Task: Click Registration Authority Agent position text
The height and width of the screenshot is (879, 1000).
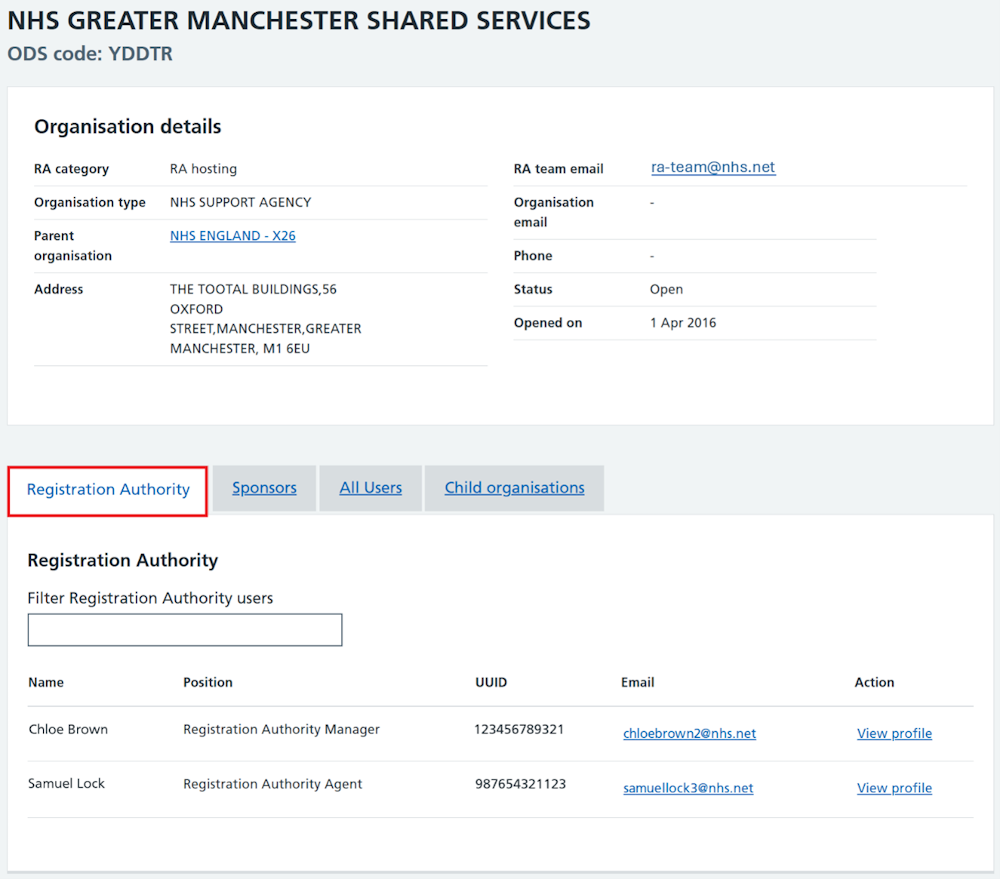Action: pos(272,783)
